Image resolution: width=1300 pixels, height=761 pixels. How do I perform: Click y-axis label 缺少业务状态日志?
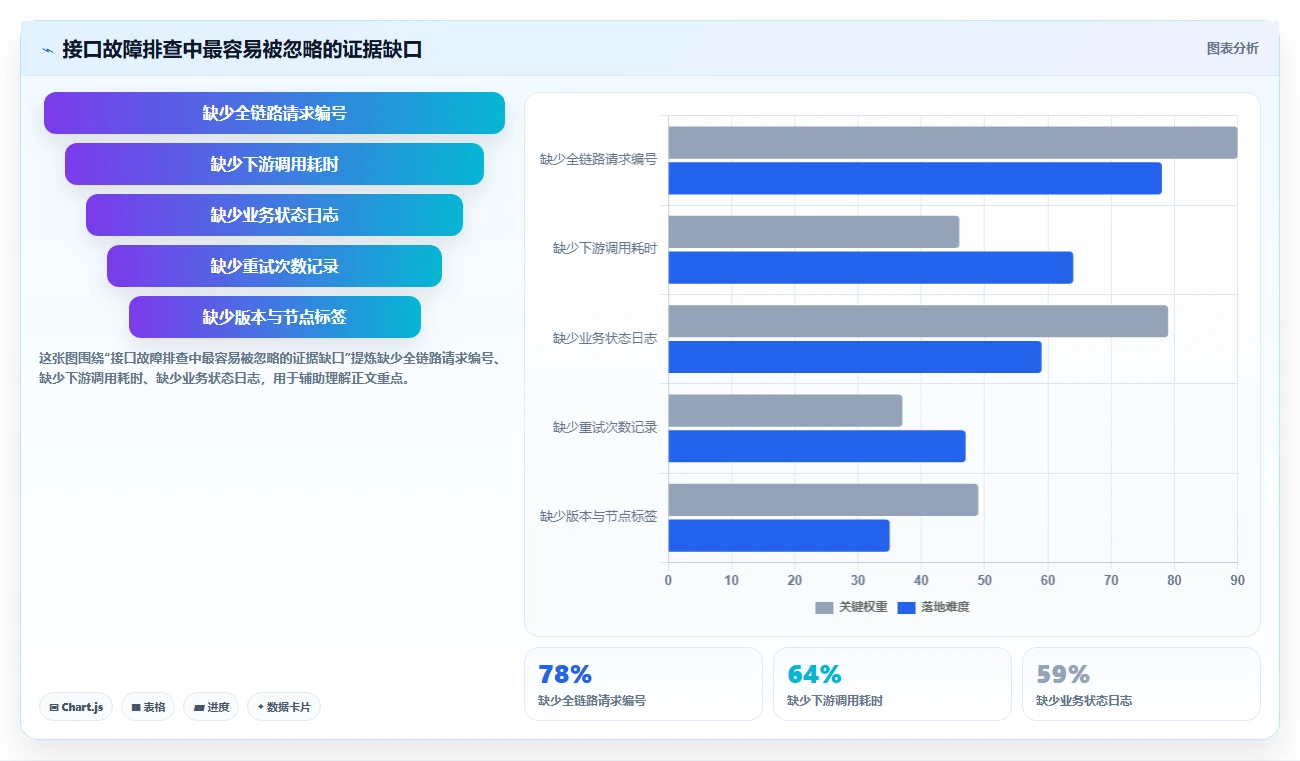tap(605, 338)
